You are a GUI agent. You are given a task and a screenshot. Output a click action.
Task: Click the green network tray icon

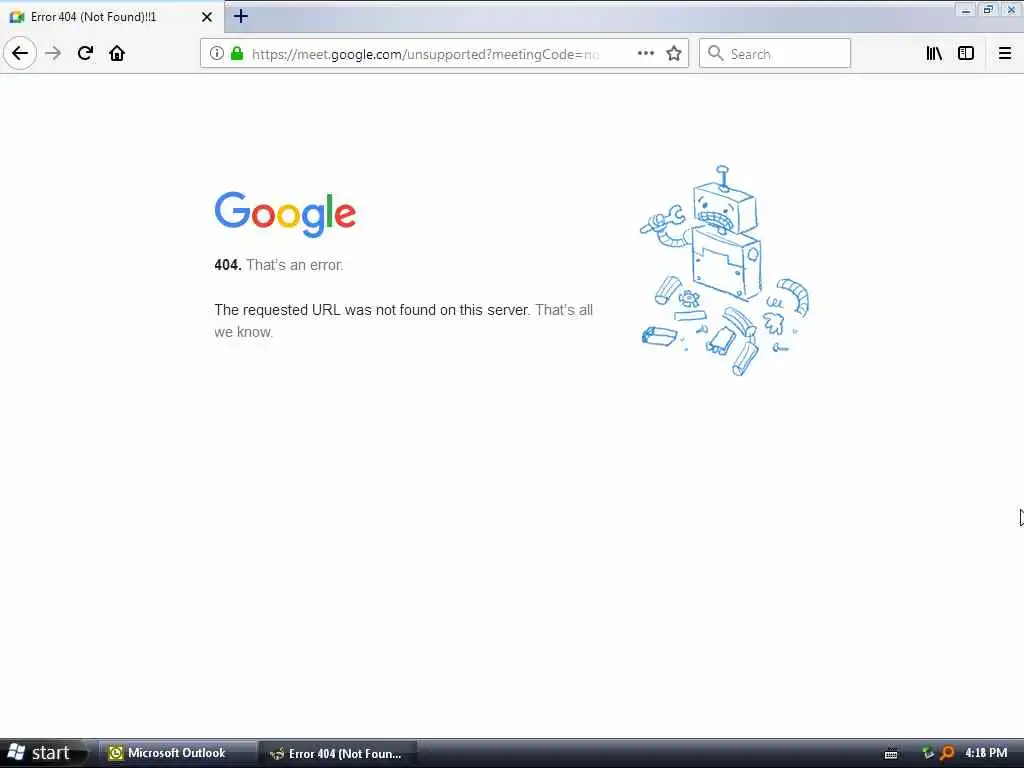(x=927, y=754)
